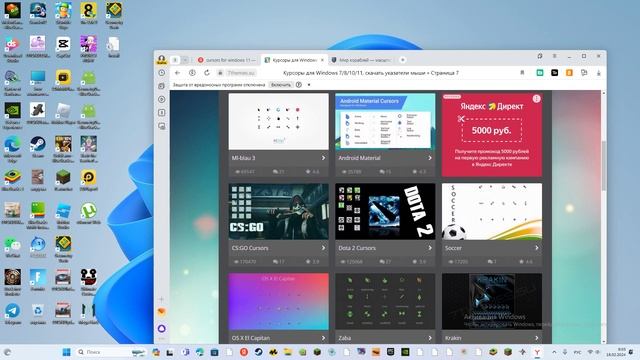Open the uTorrent desktop shortcut

(88, 214)
